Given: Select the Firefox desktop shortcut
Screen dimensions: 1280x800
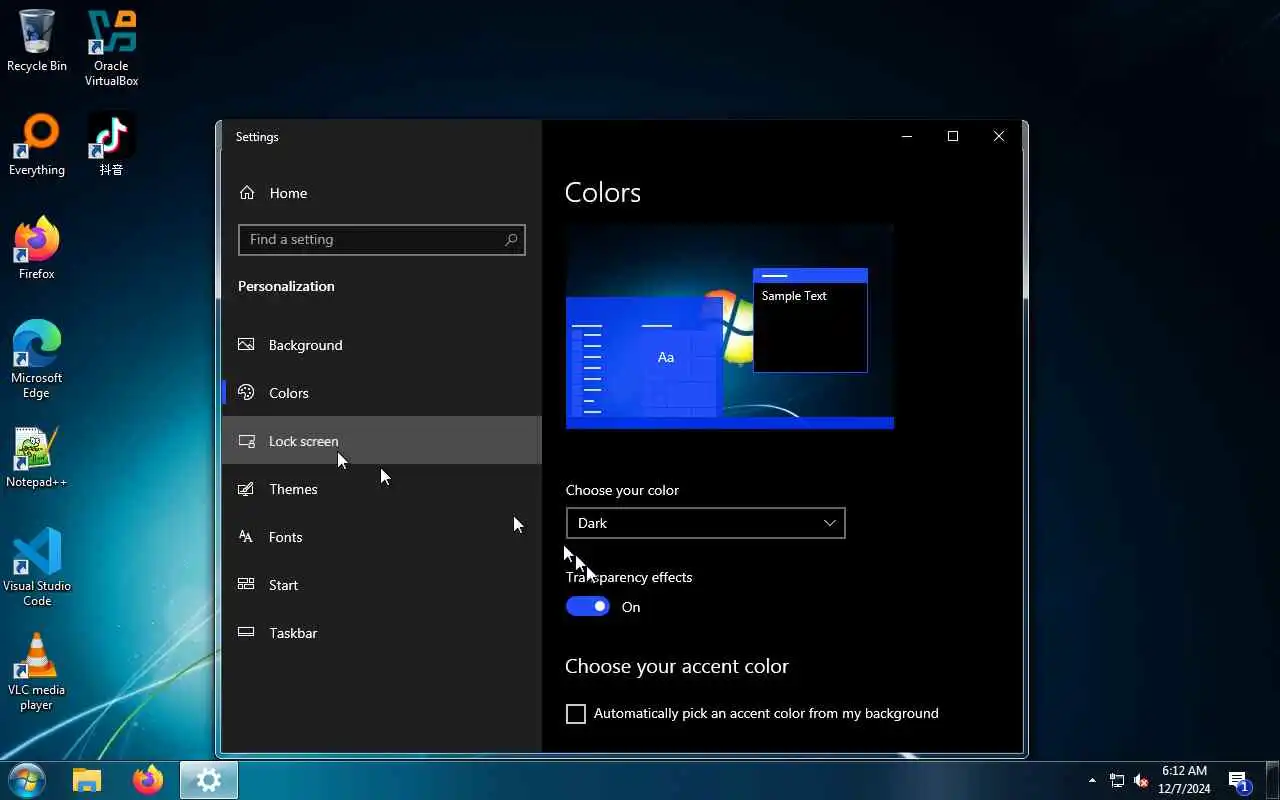Looking at the screenshot, I should pos(37,249).
